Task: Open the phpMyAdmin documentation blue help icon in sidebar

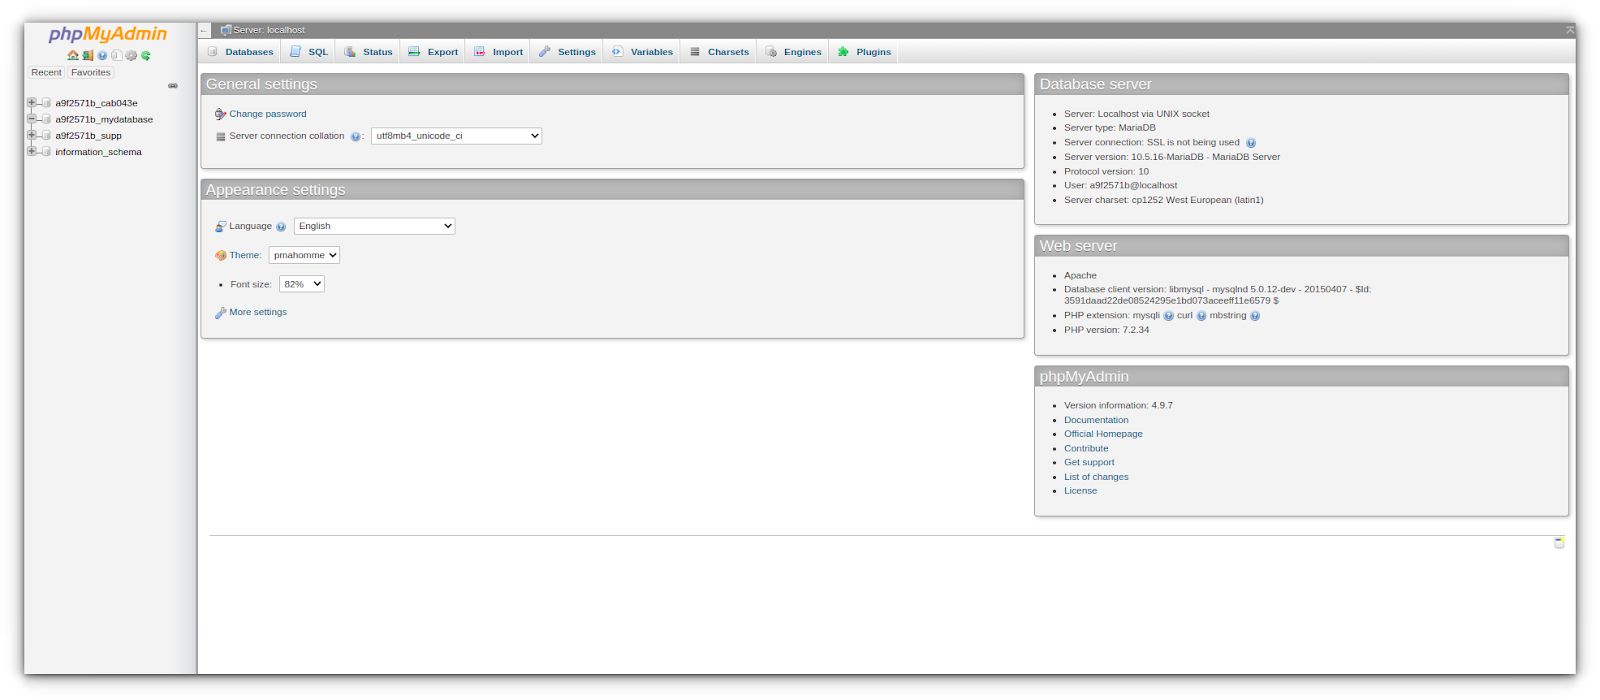Action: point(102,55)
